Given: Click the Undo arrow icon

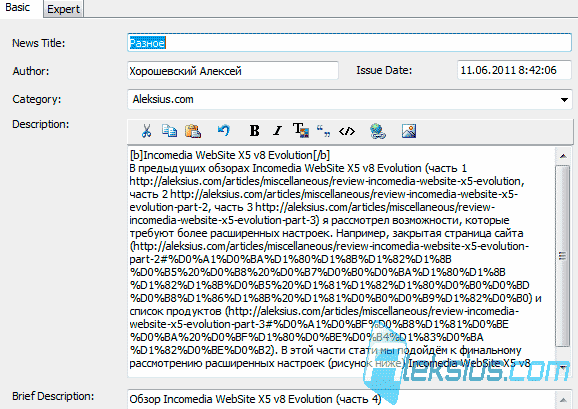Looking at the screenshot, I should (x=224, y=130).
